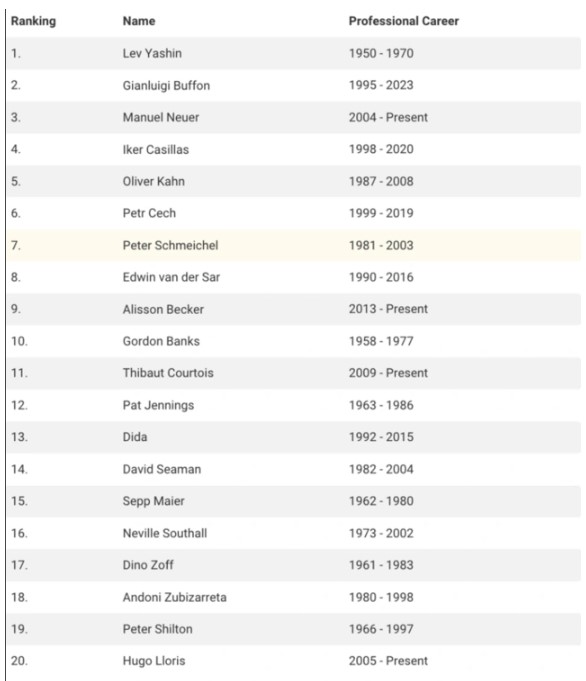Click the Gianluigi Buffon name cell

[x=166, y=86]
